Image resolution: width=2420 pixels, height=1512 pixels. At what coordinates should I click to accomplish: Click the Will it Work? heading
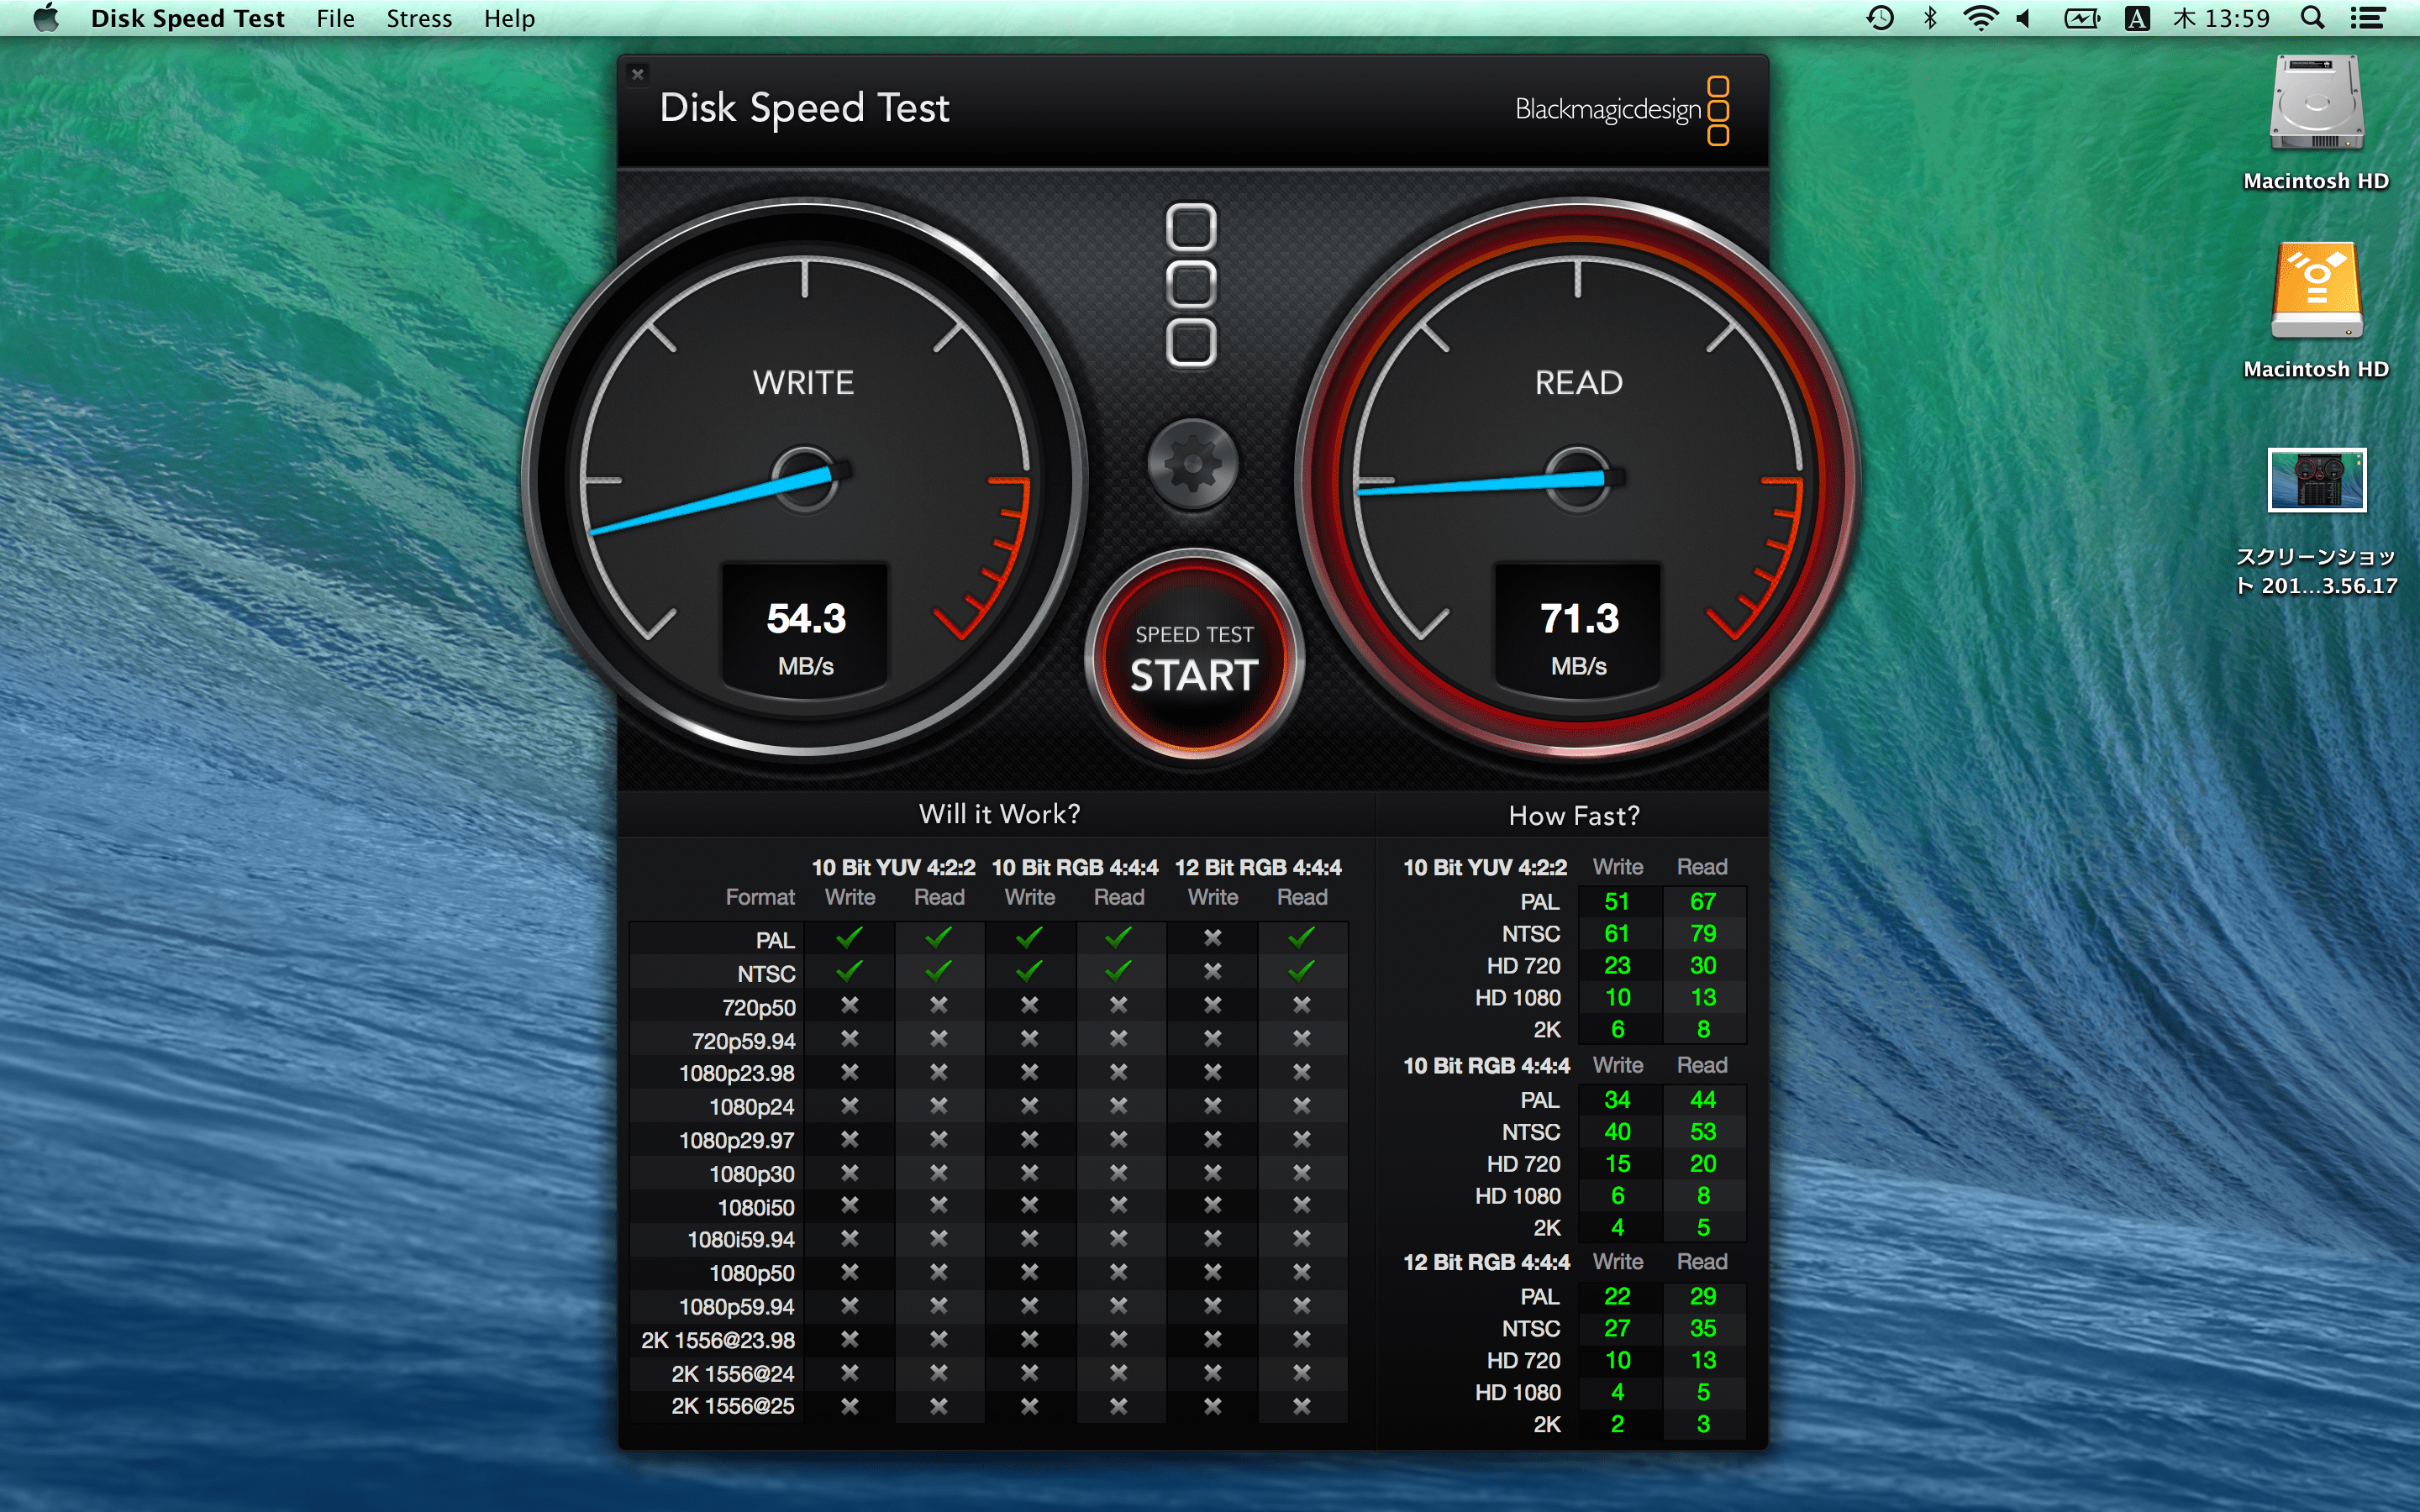(999, 814)
